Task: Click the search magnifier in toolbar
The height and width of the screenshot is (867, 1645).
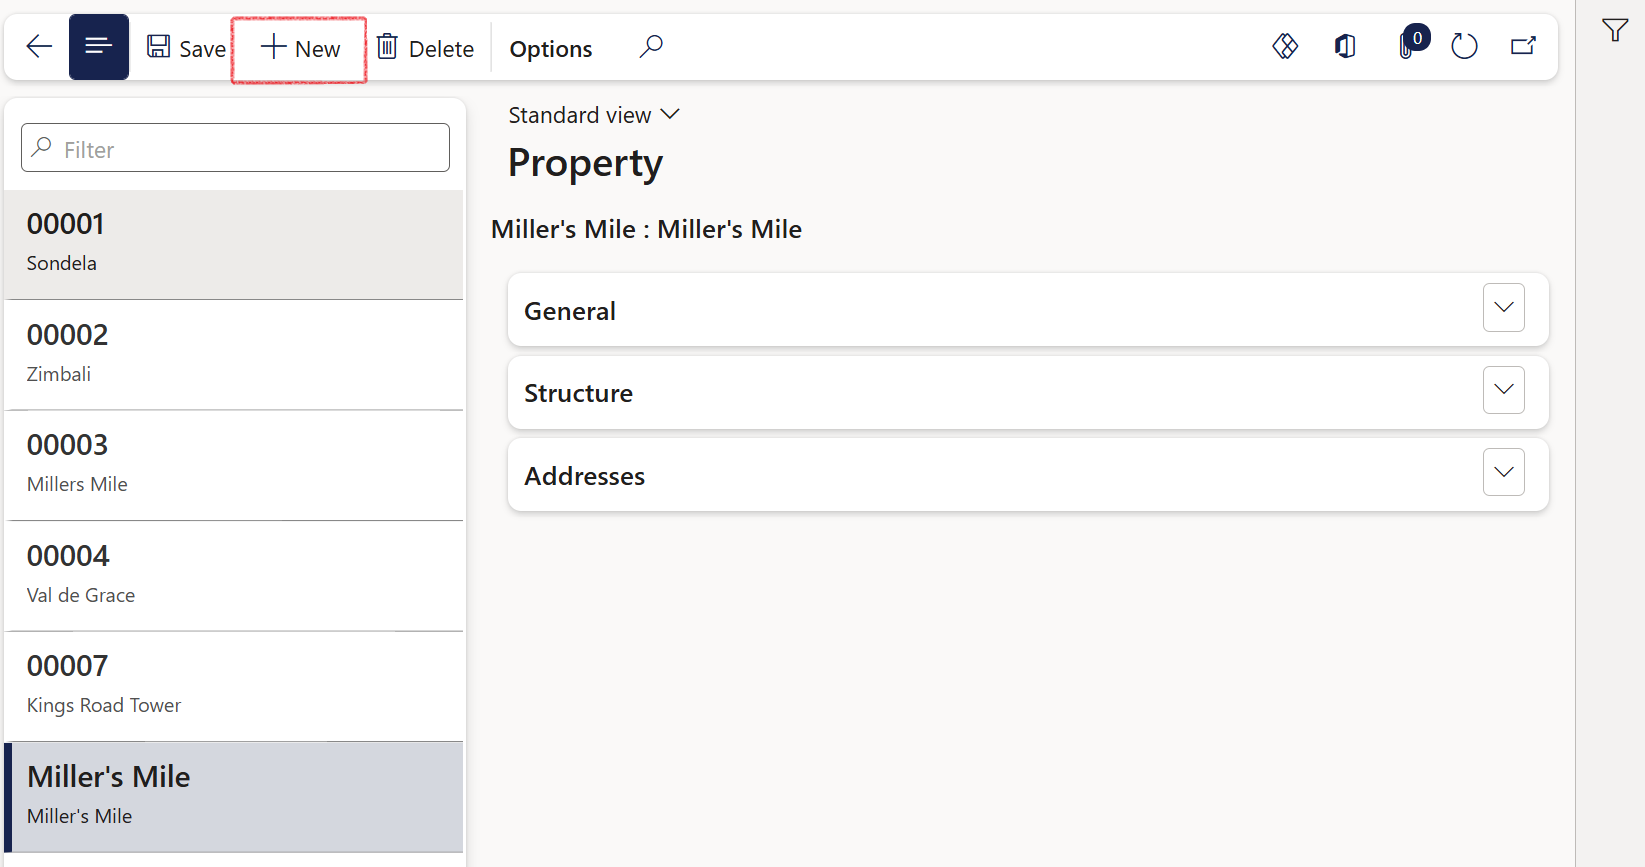Action: tap(651, 46)
